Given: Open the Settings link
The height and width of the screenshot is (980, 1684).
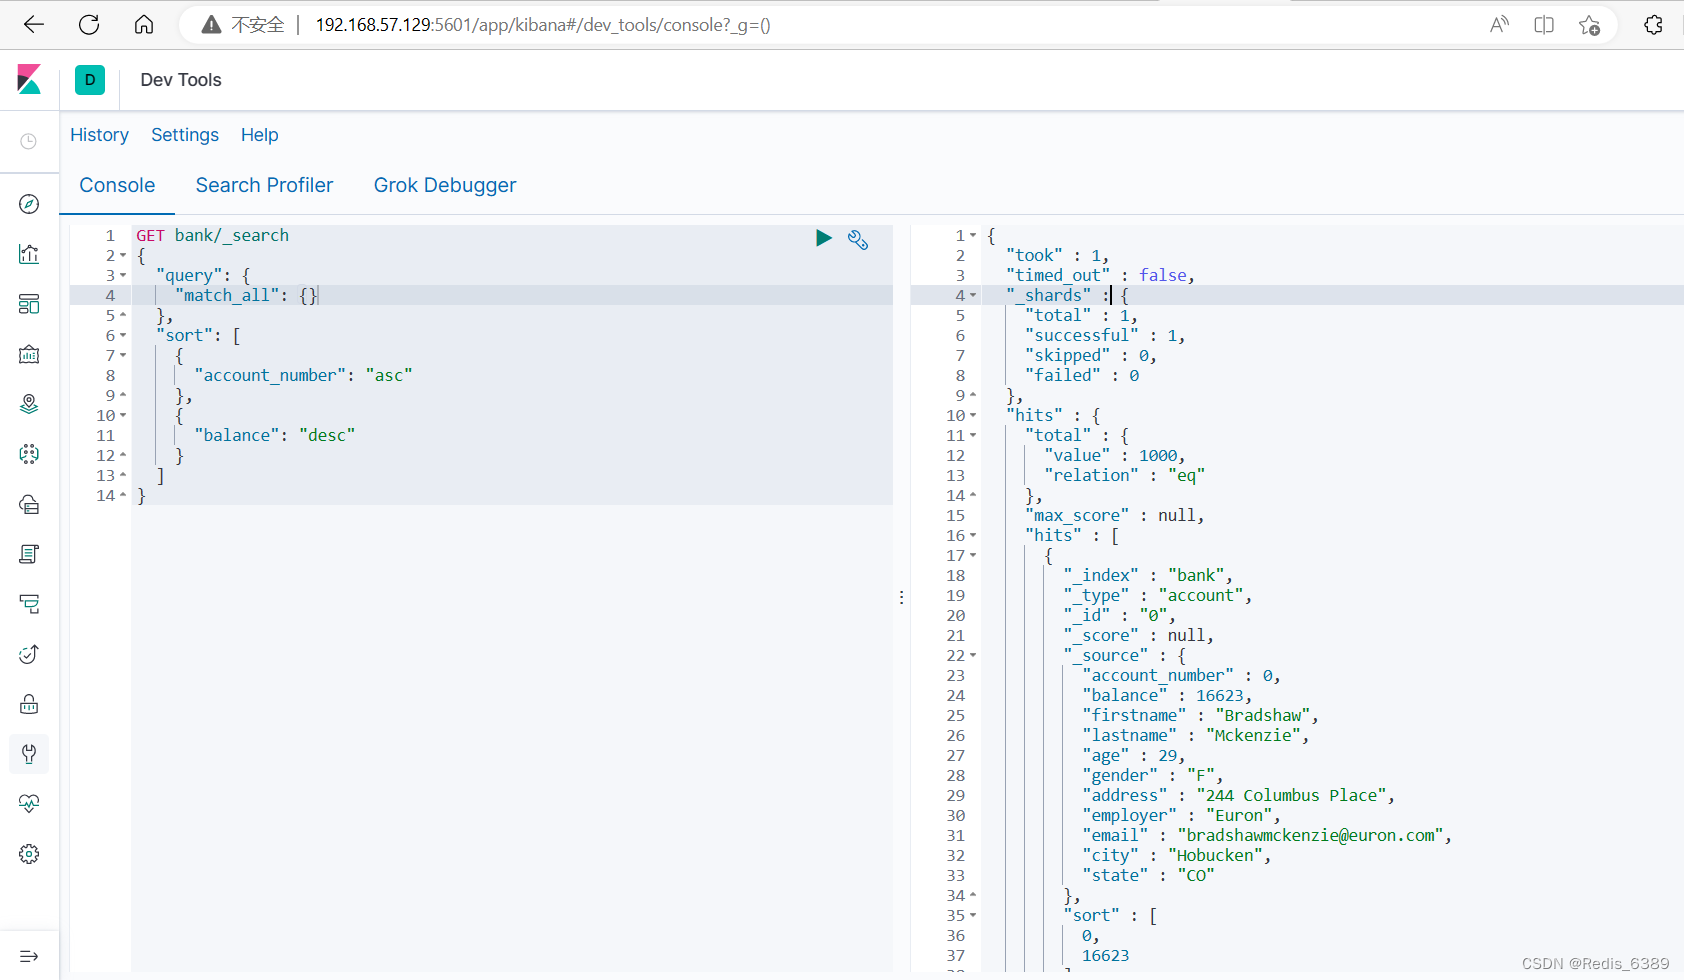Looking at the screenshot, I should pos(185,135).
